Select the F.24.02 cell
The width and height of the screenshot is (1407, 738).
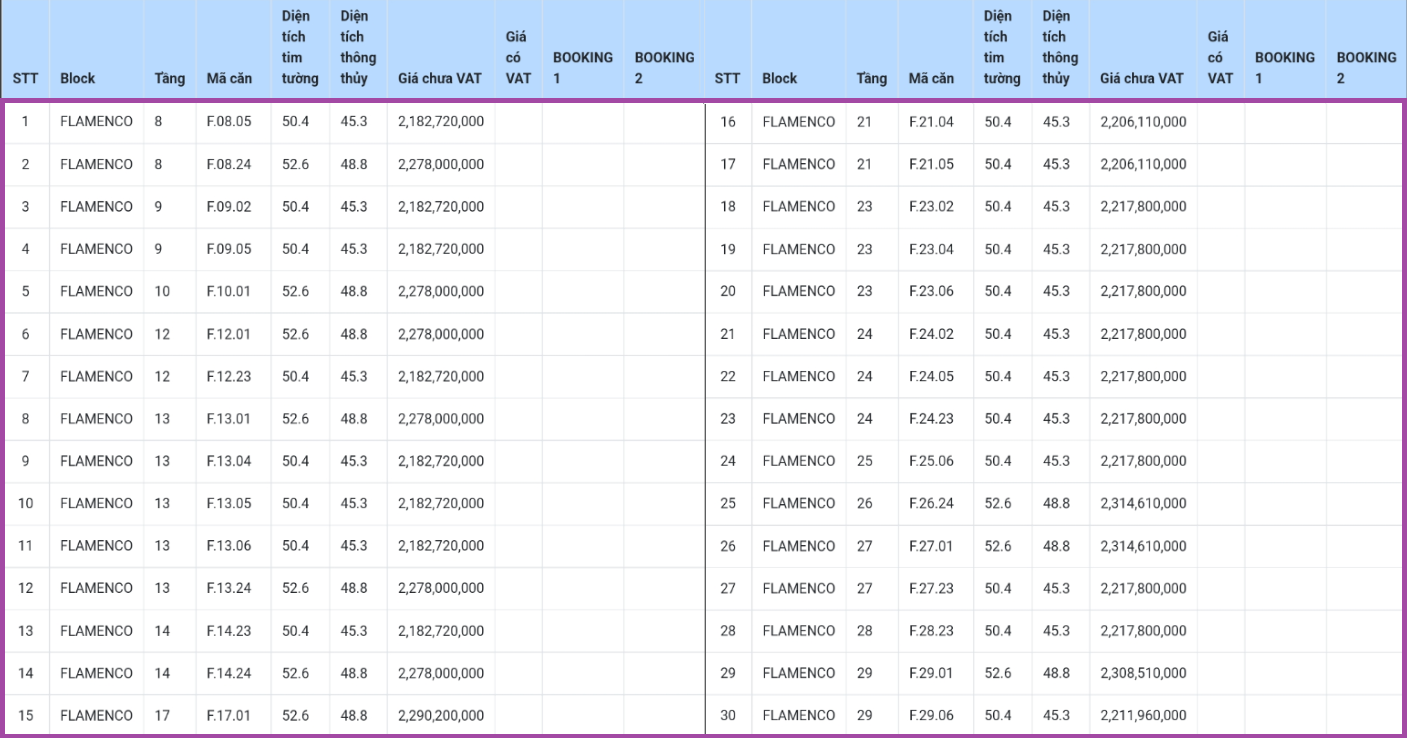931,334
